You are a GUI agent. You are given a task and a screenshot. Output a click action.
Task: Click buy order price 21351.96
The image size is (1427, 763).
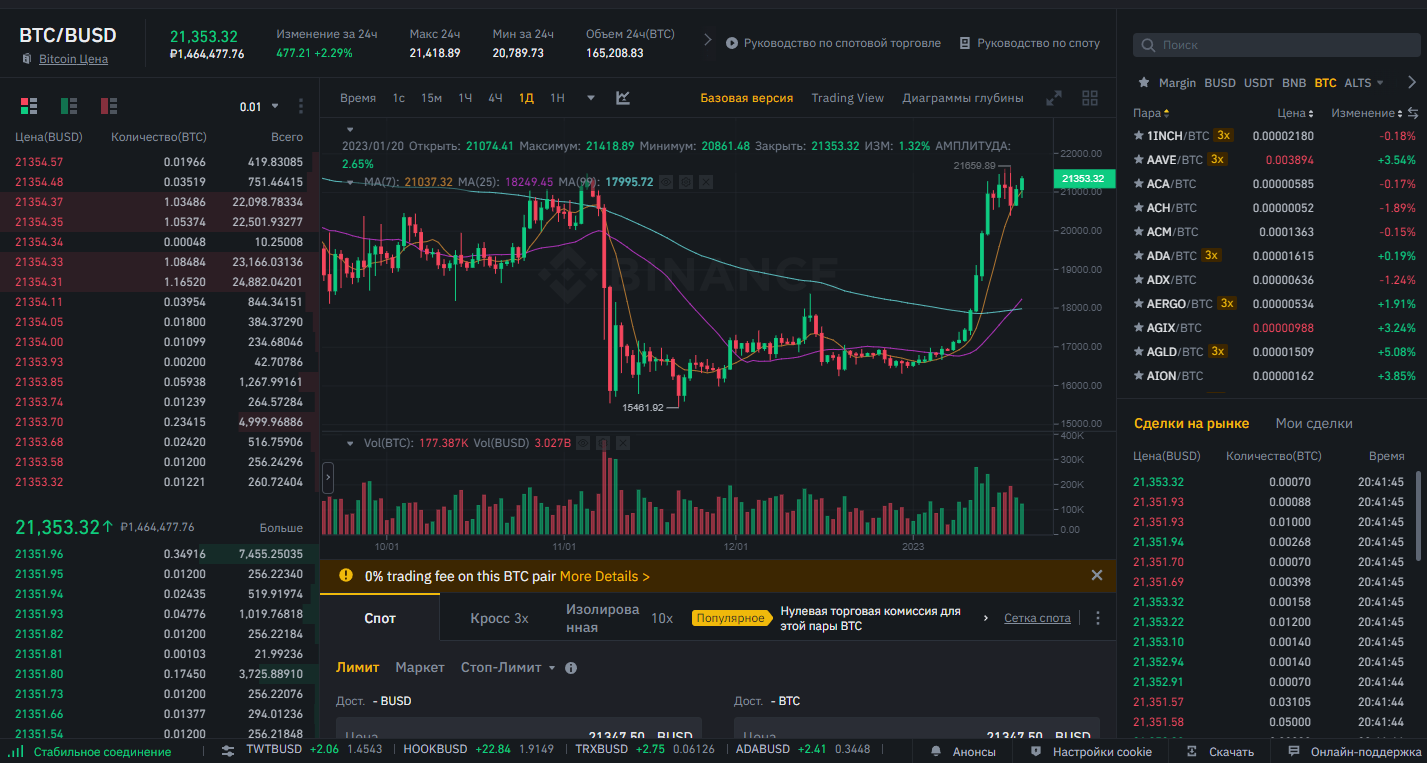39,554
